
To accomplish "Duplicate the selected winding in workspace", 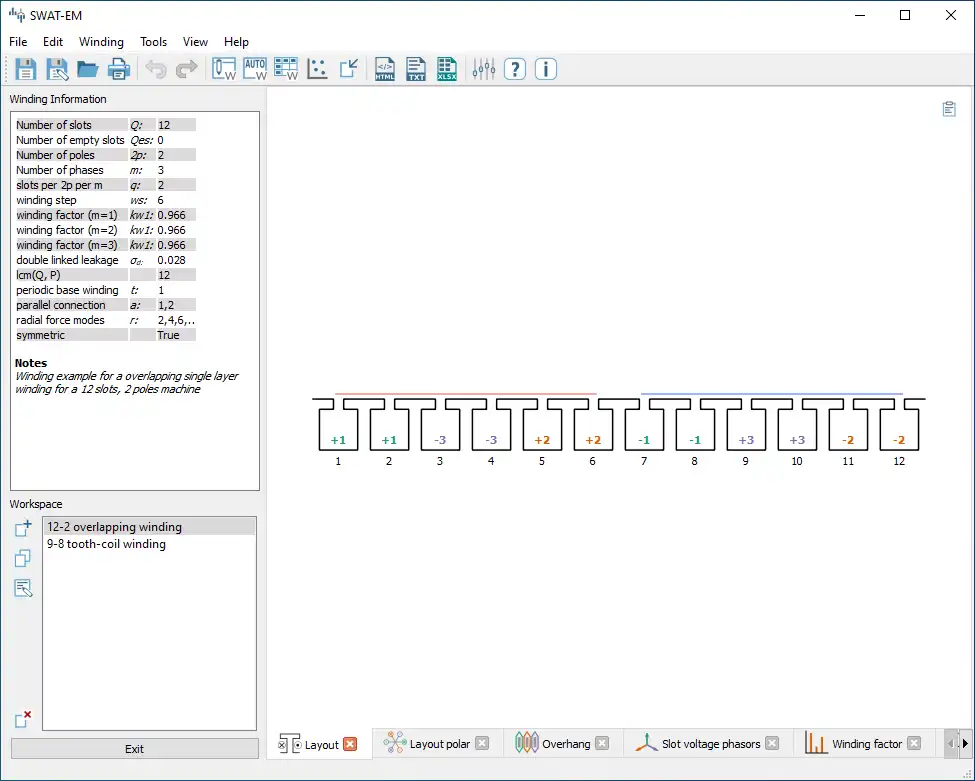I will tap(23, 558).
